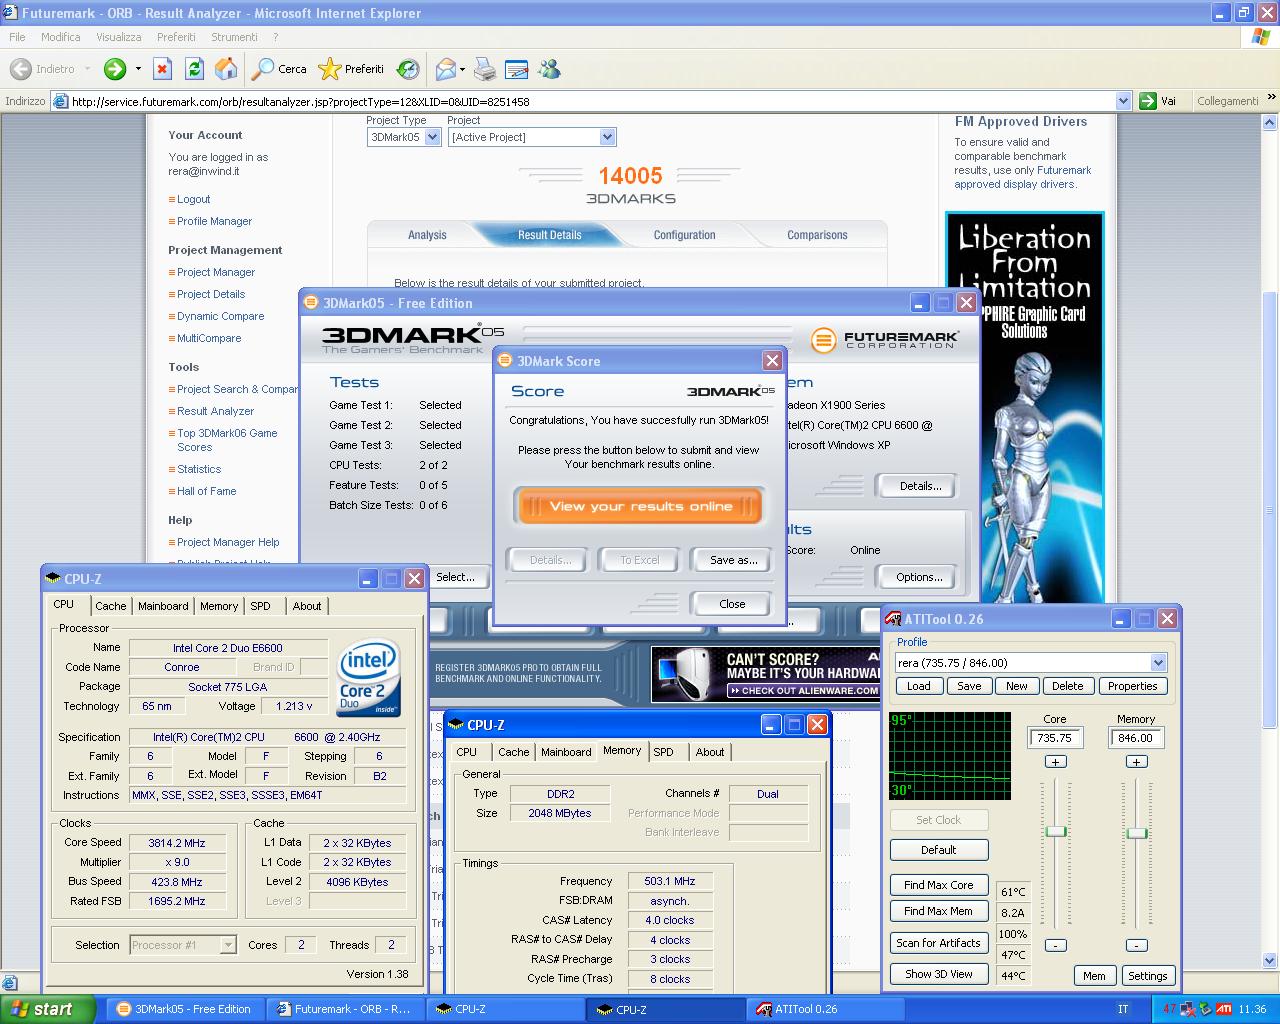Open CPU-Z Processor #1 selection dropdown

pos(228,945)
